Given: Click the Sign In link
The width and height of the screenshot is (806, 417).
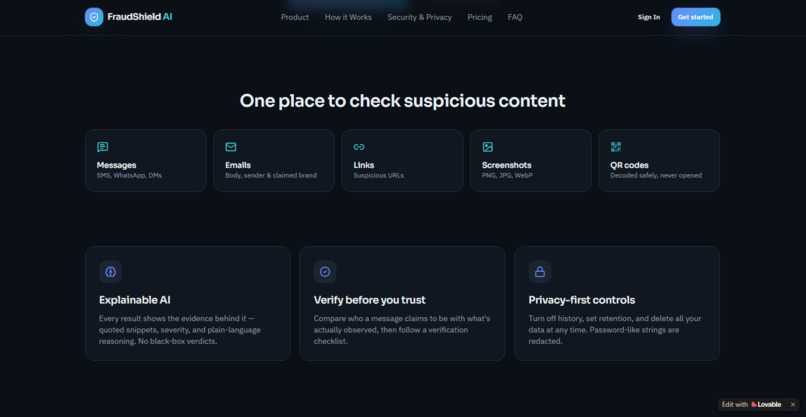Looking at the screenshot, I should 649,17.
